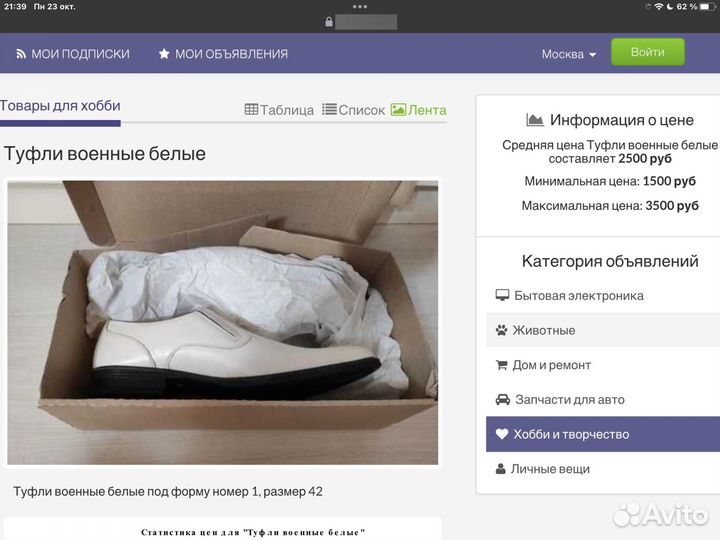Select Хобби и творчество category

603,434
